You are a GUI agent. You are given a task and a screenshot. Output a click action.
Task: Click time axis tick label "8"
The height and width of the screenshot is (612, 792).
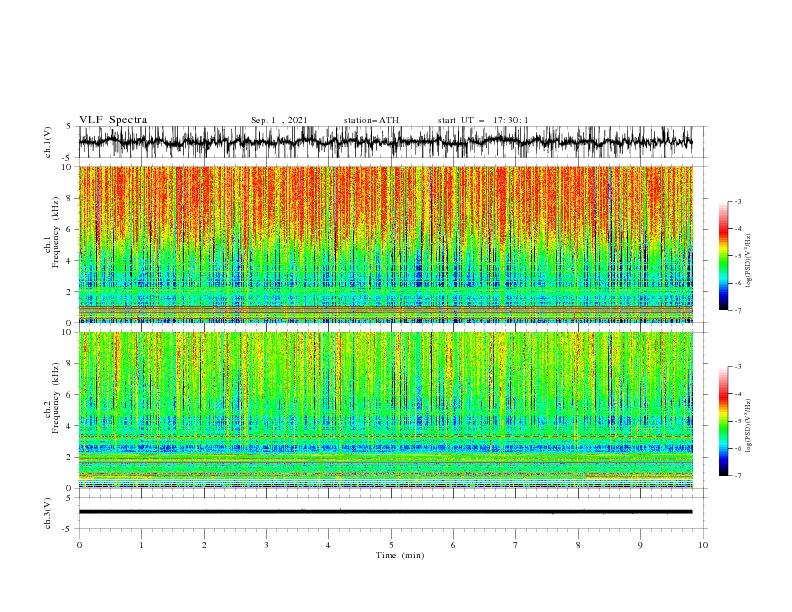pyautogui.click(x=578, y=545)
